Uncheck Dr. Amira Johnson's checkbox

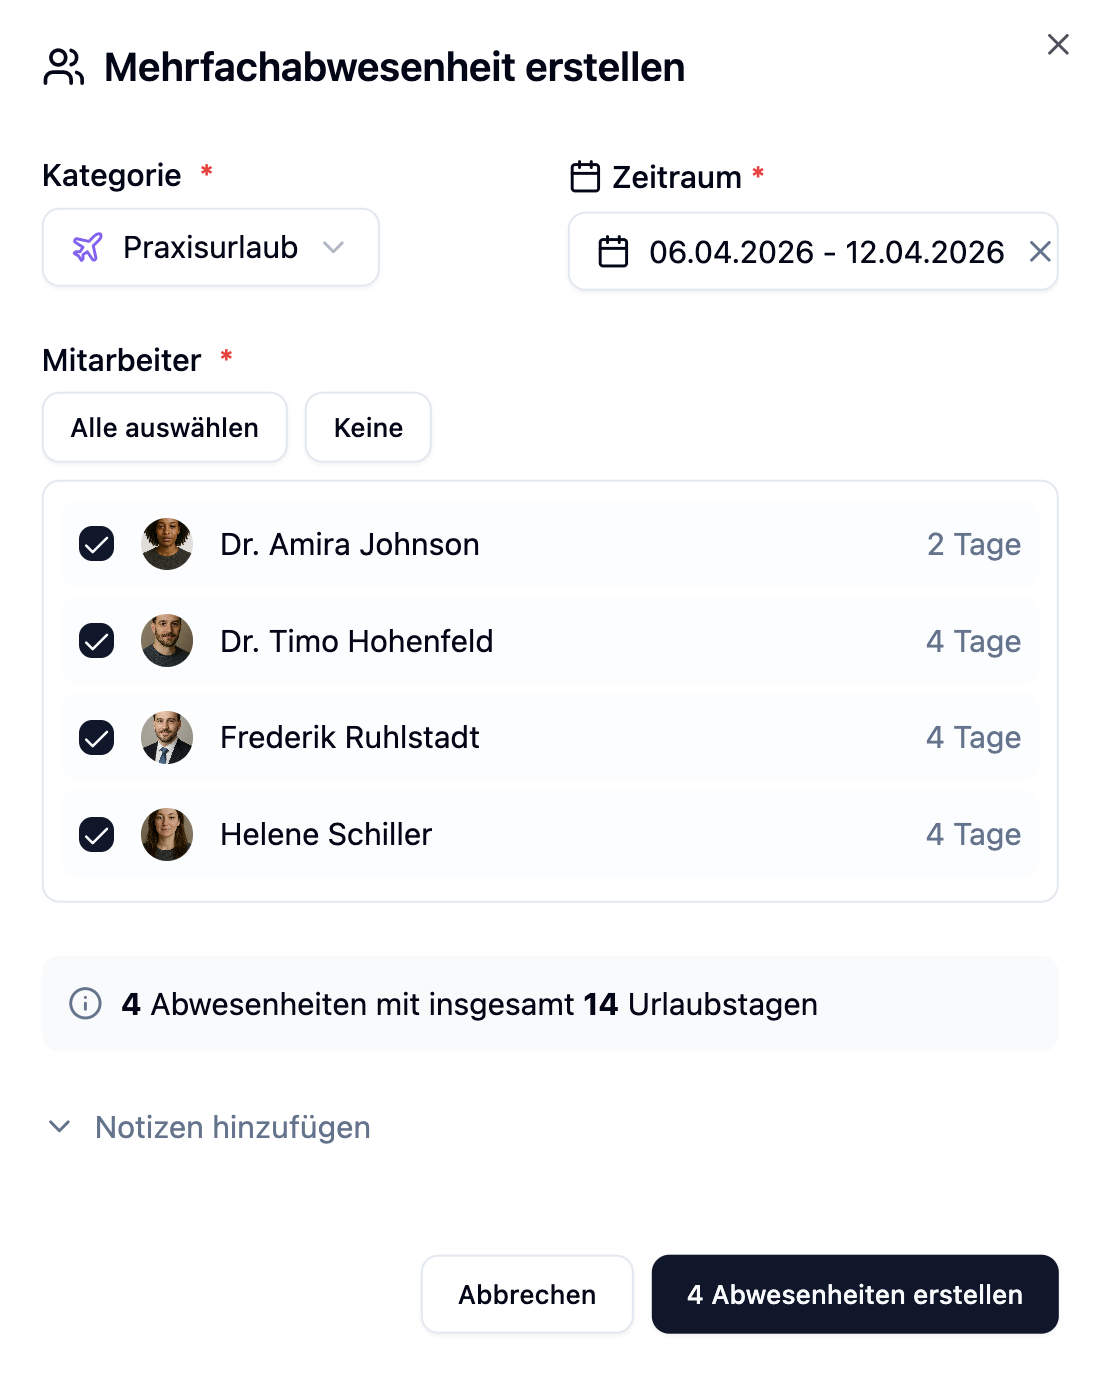97,544
